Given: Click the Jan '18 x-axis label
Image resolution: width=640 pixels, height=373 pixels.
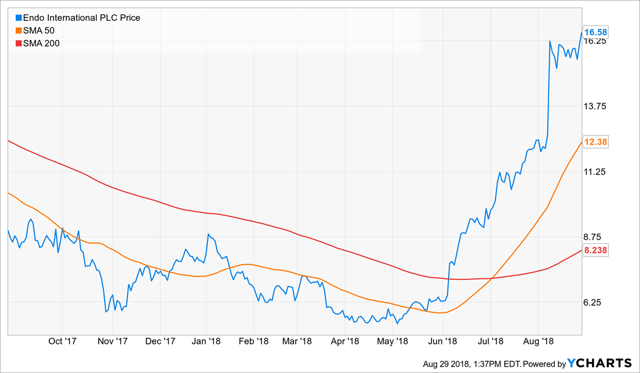Looking at the screenshot, I should 206,341.
